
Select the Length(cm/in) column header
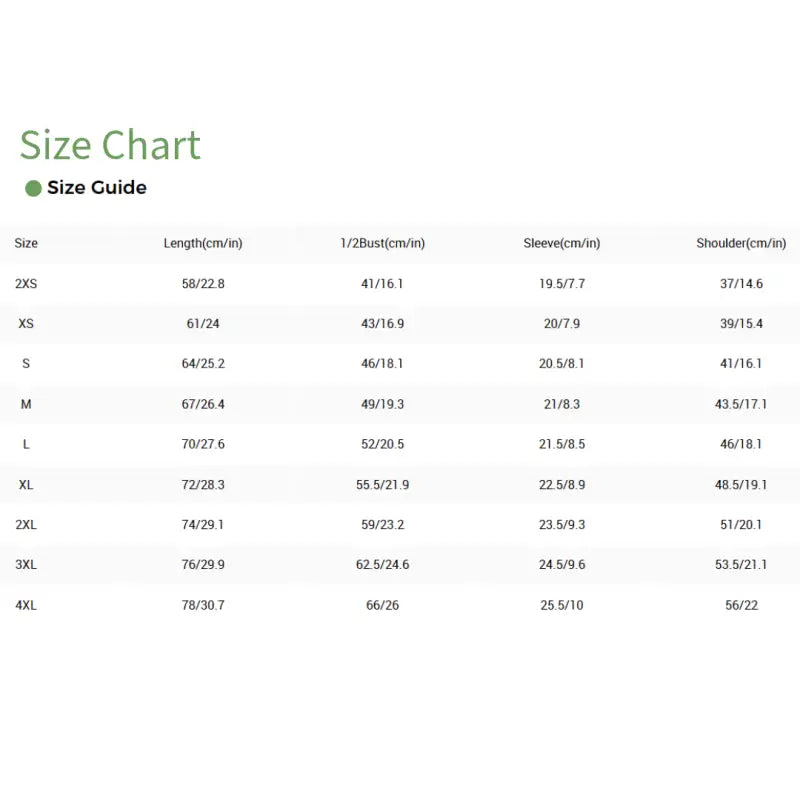(x=203, y=243)
